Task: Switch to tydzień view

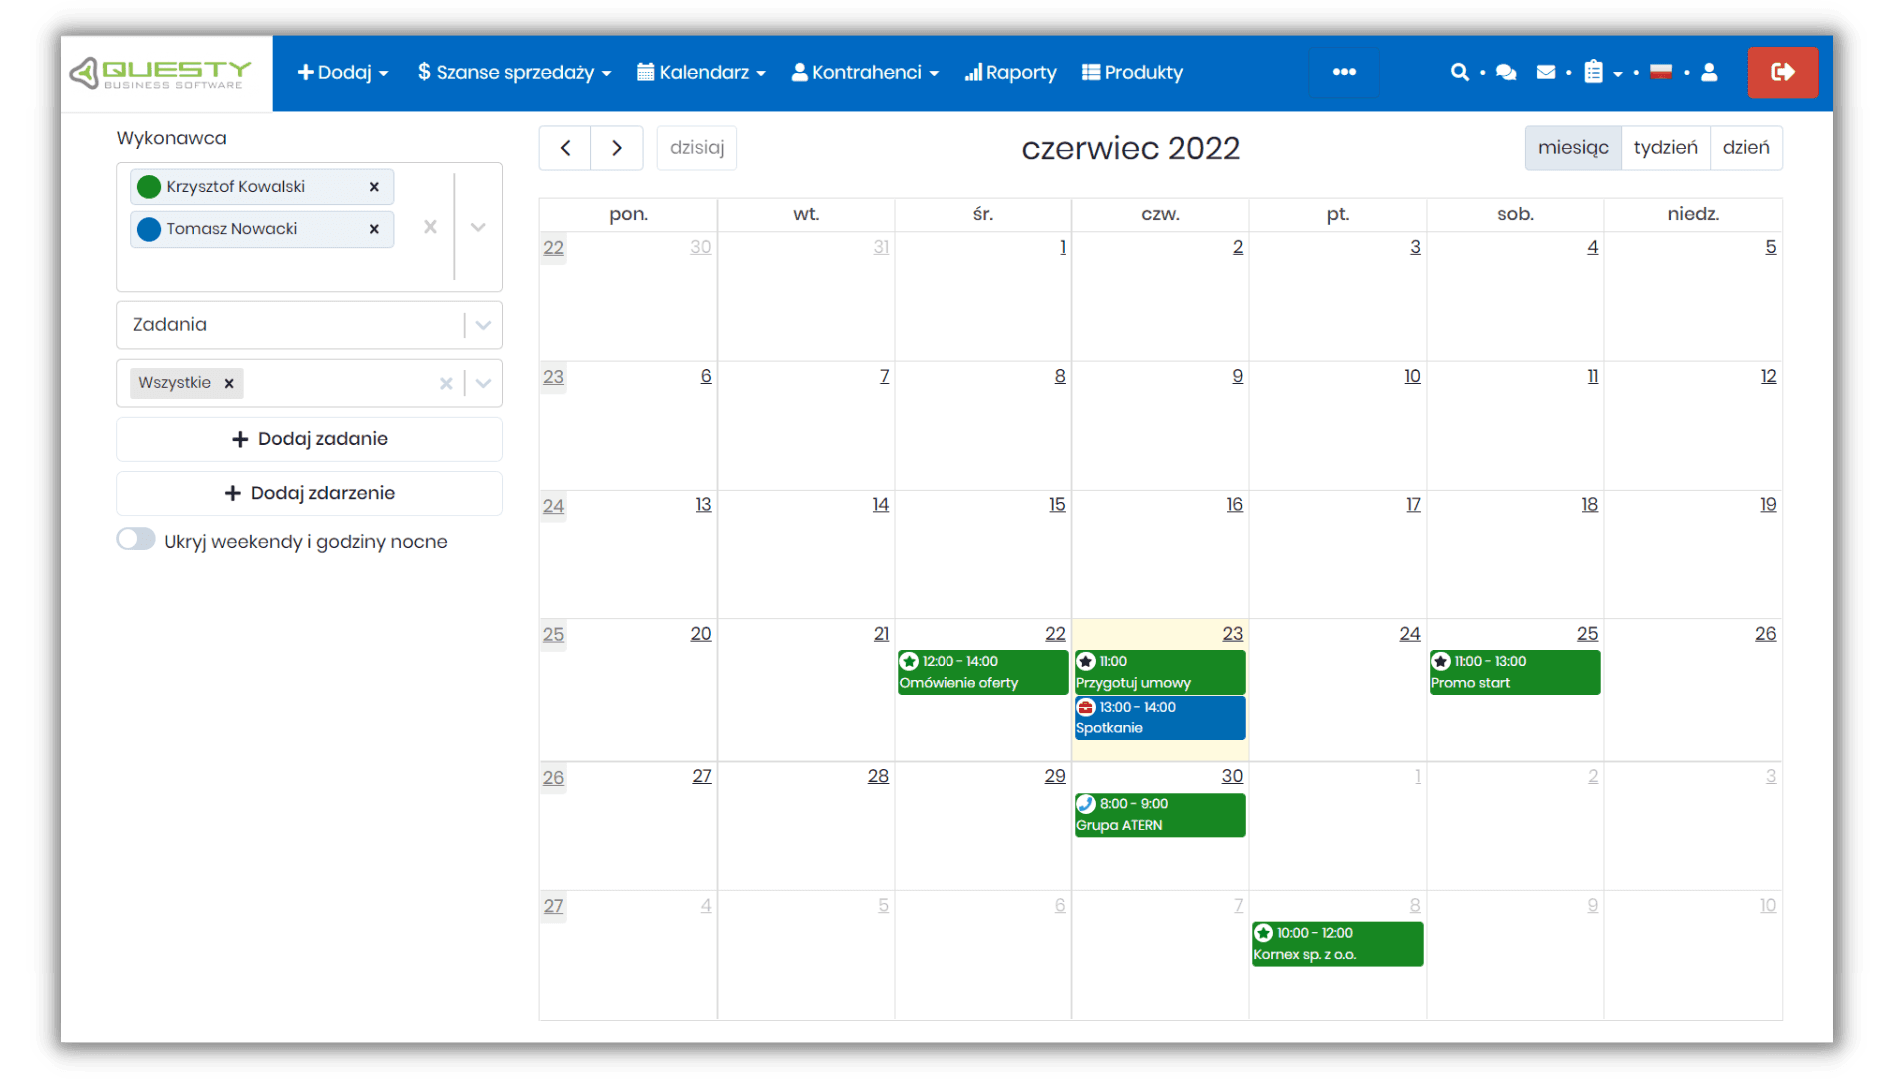Action: coord(1666,148)
